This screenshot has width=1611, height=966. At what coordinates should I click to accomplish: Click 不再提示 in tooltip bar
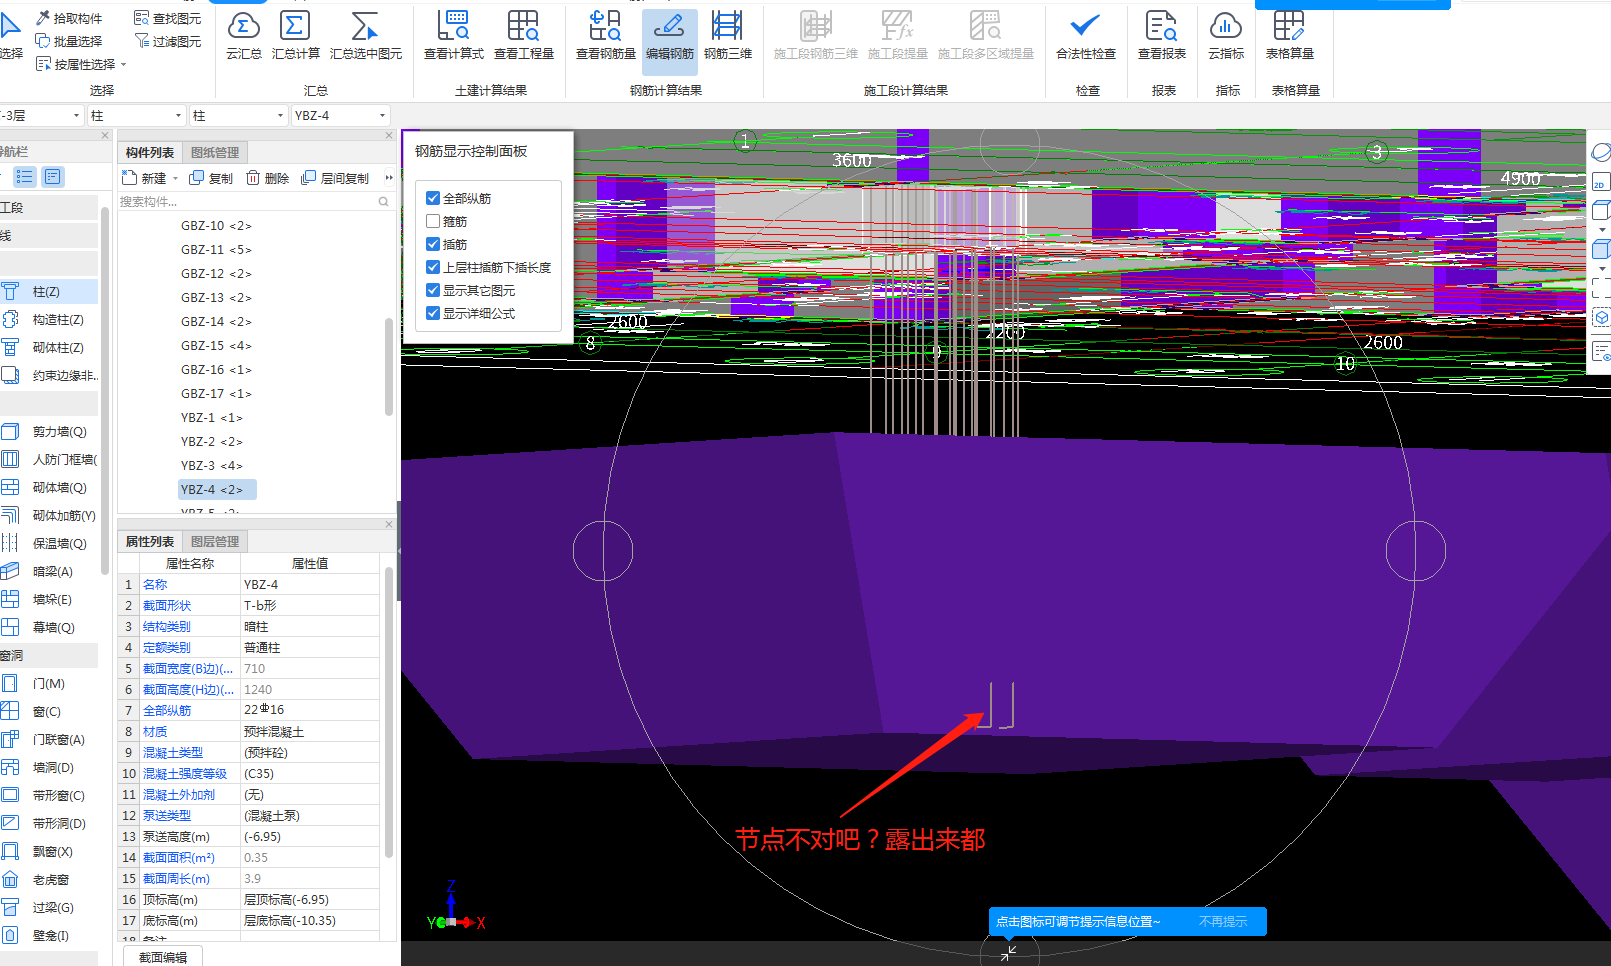(1223, 922)
